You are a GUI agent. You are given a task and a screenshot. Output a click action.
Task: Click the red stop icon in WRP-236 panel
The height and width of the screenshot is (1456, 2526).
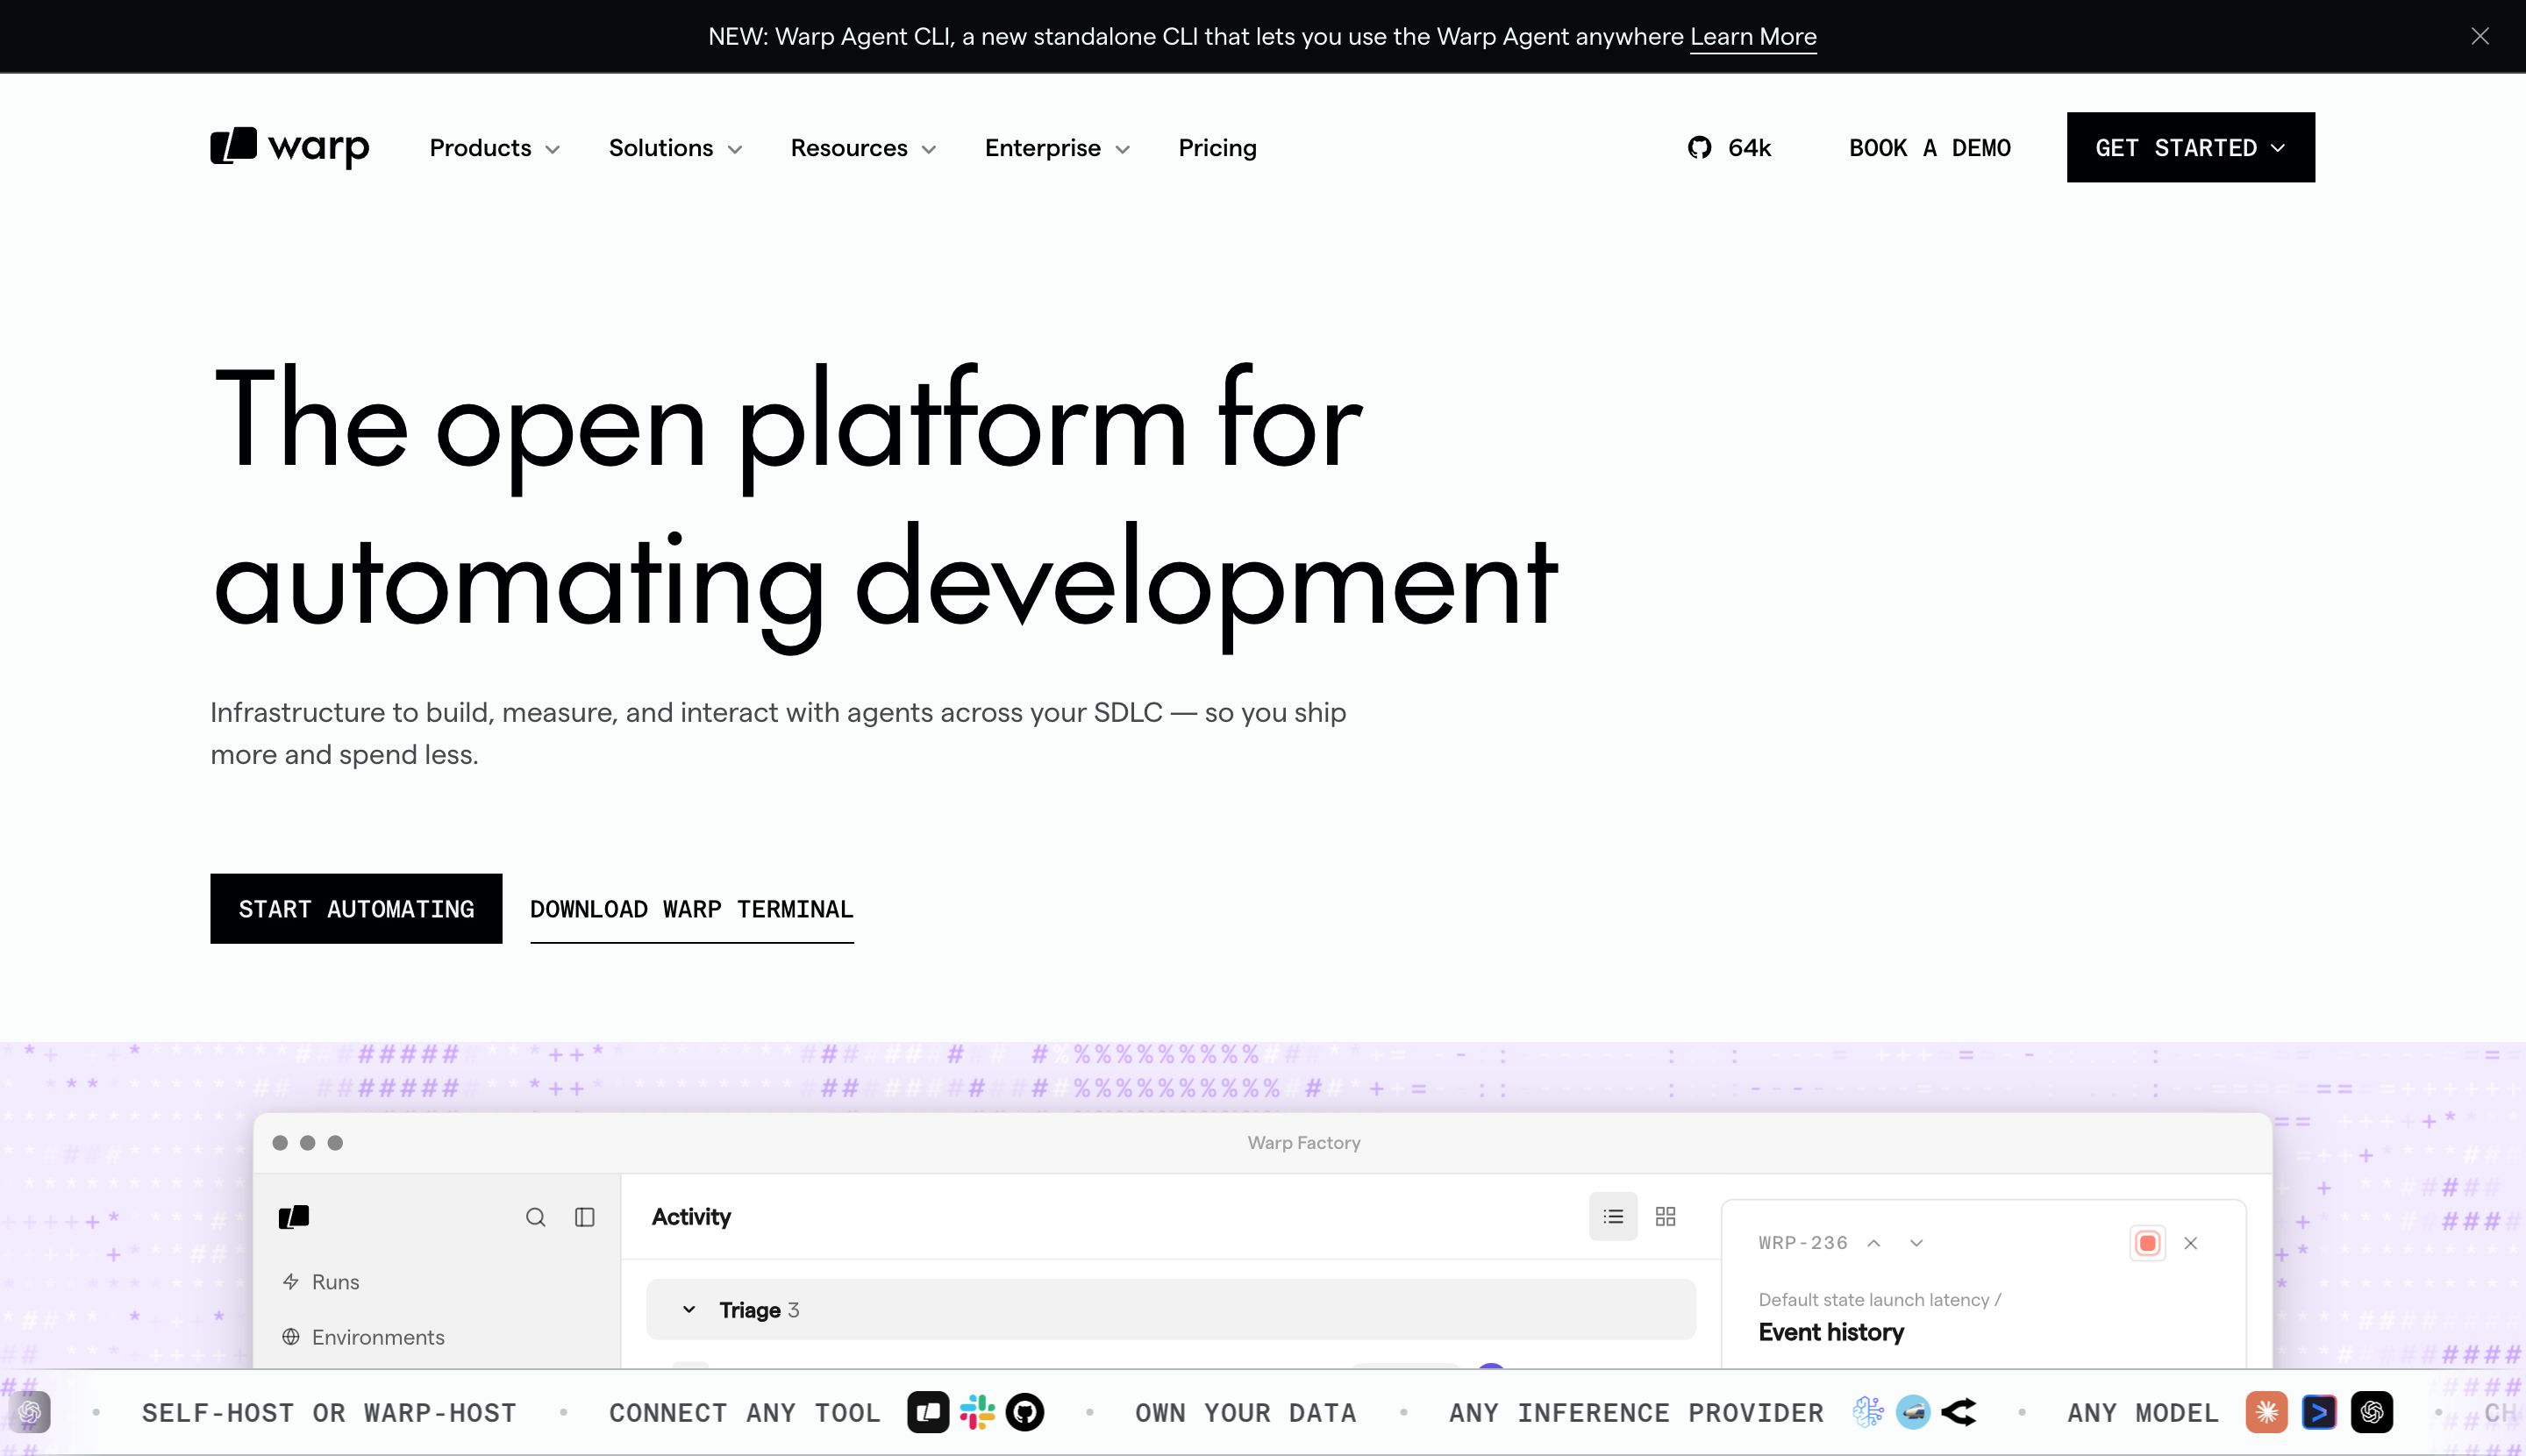(x=2147, y=1243)
